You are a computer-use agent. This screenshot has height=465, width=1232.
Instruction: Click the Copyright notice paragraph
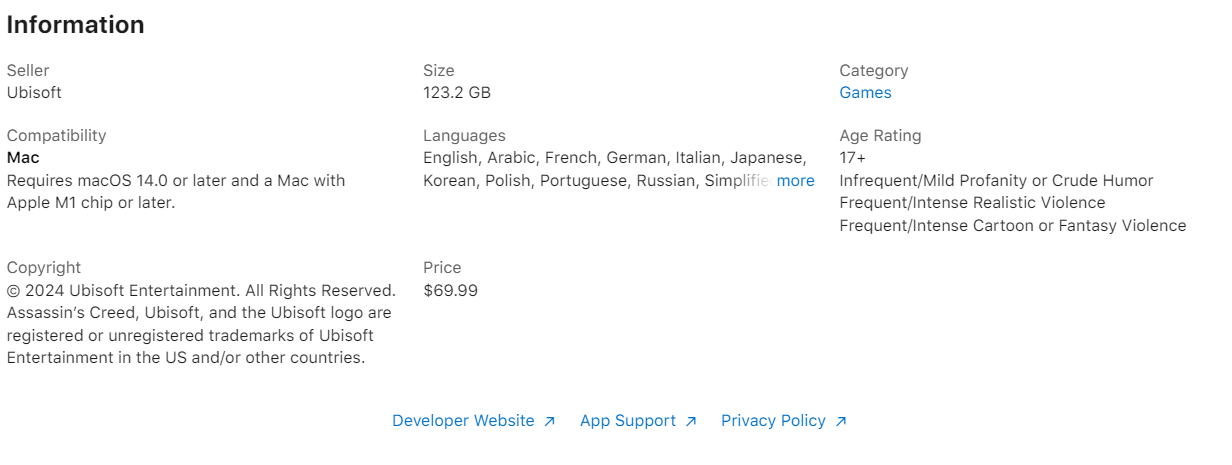click(x=201, y=324)
